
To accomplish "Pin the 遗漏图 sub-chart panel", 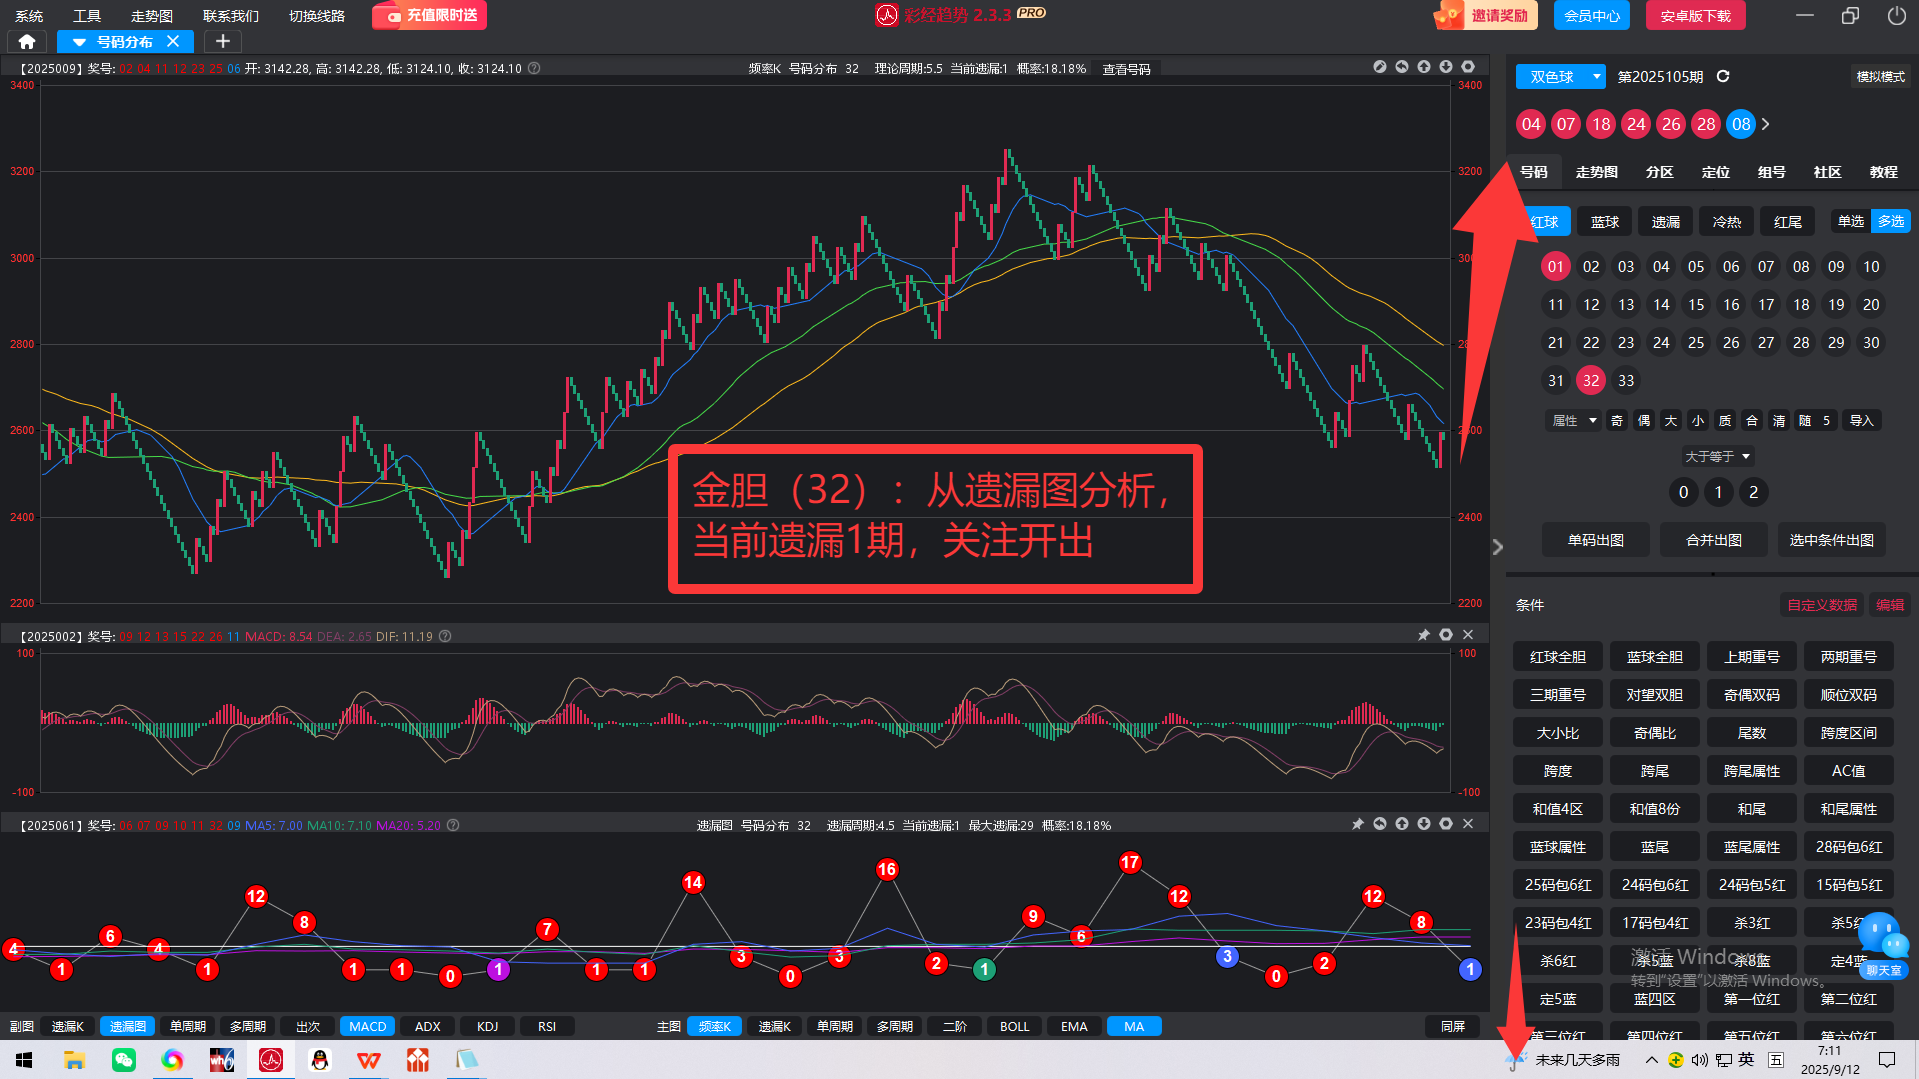I will pos(1358,824).
